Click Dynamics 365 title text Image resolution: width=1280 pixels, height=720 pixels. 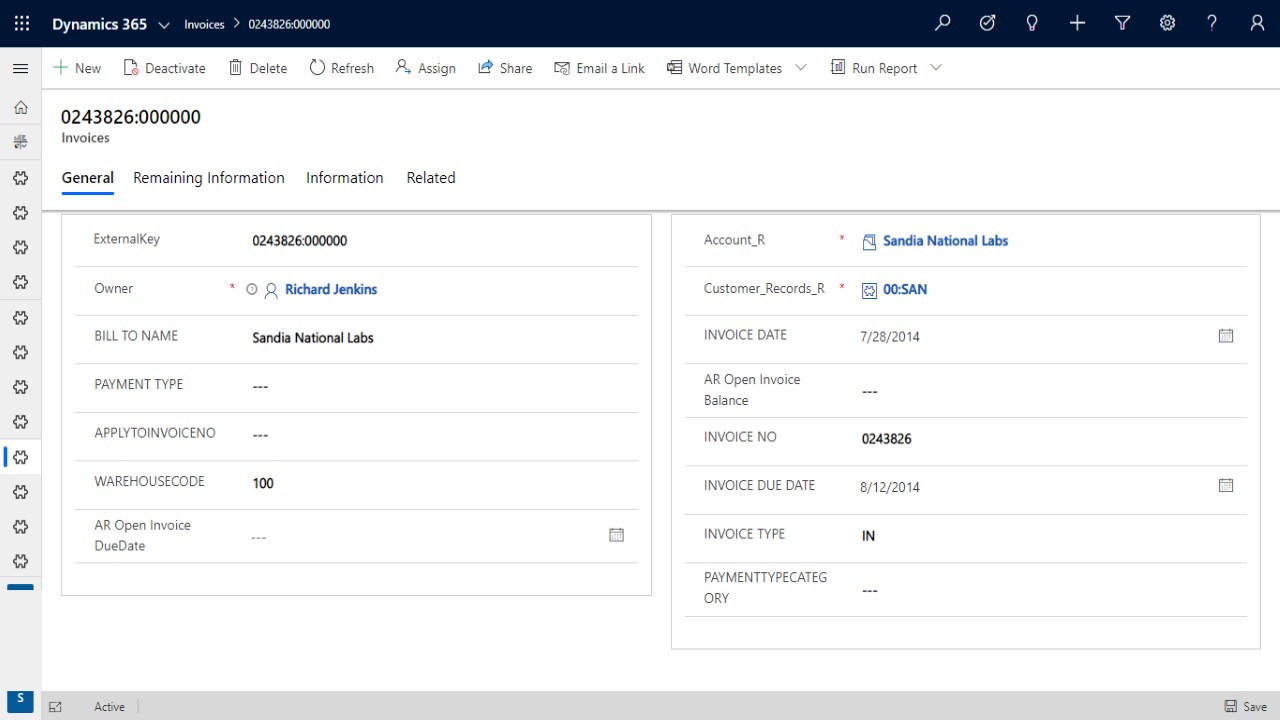point(100,24)
